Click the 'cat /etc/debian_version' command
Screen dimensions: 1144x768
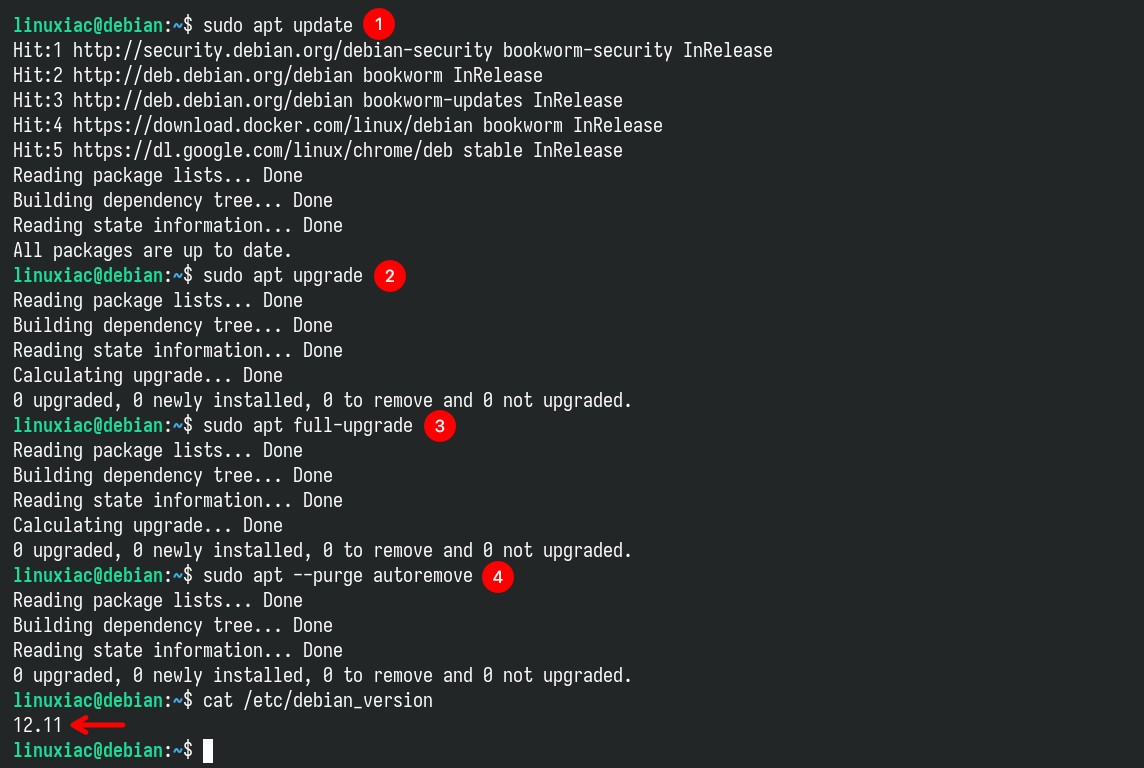point(317,701)
